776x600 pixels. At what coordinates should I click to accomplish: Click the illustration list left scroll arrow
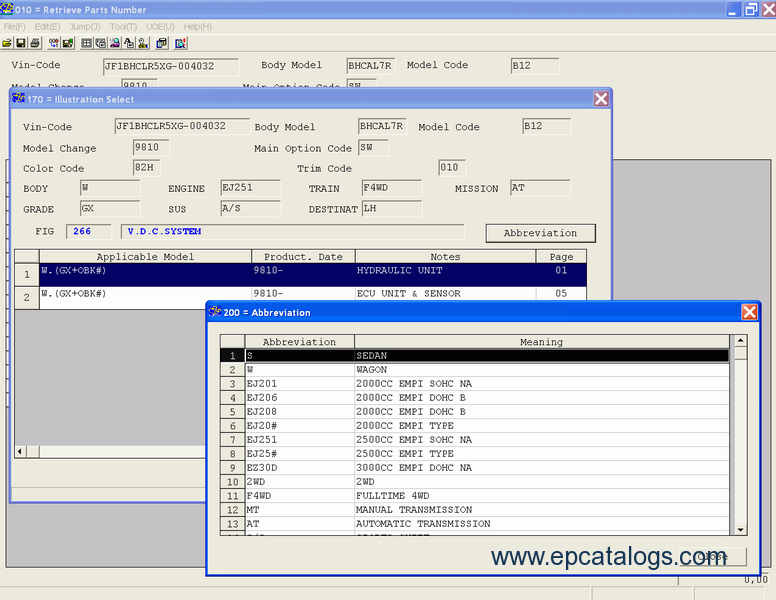(21, 451)
